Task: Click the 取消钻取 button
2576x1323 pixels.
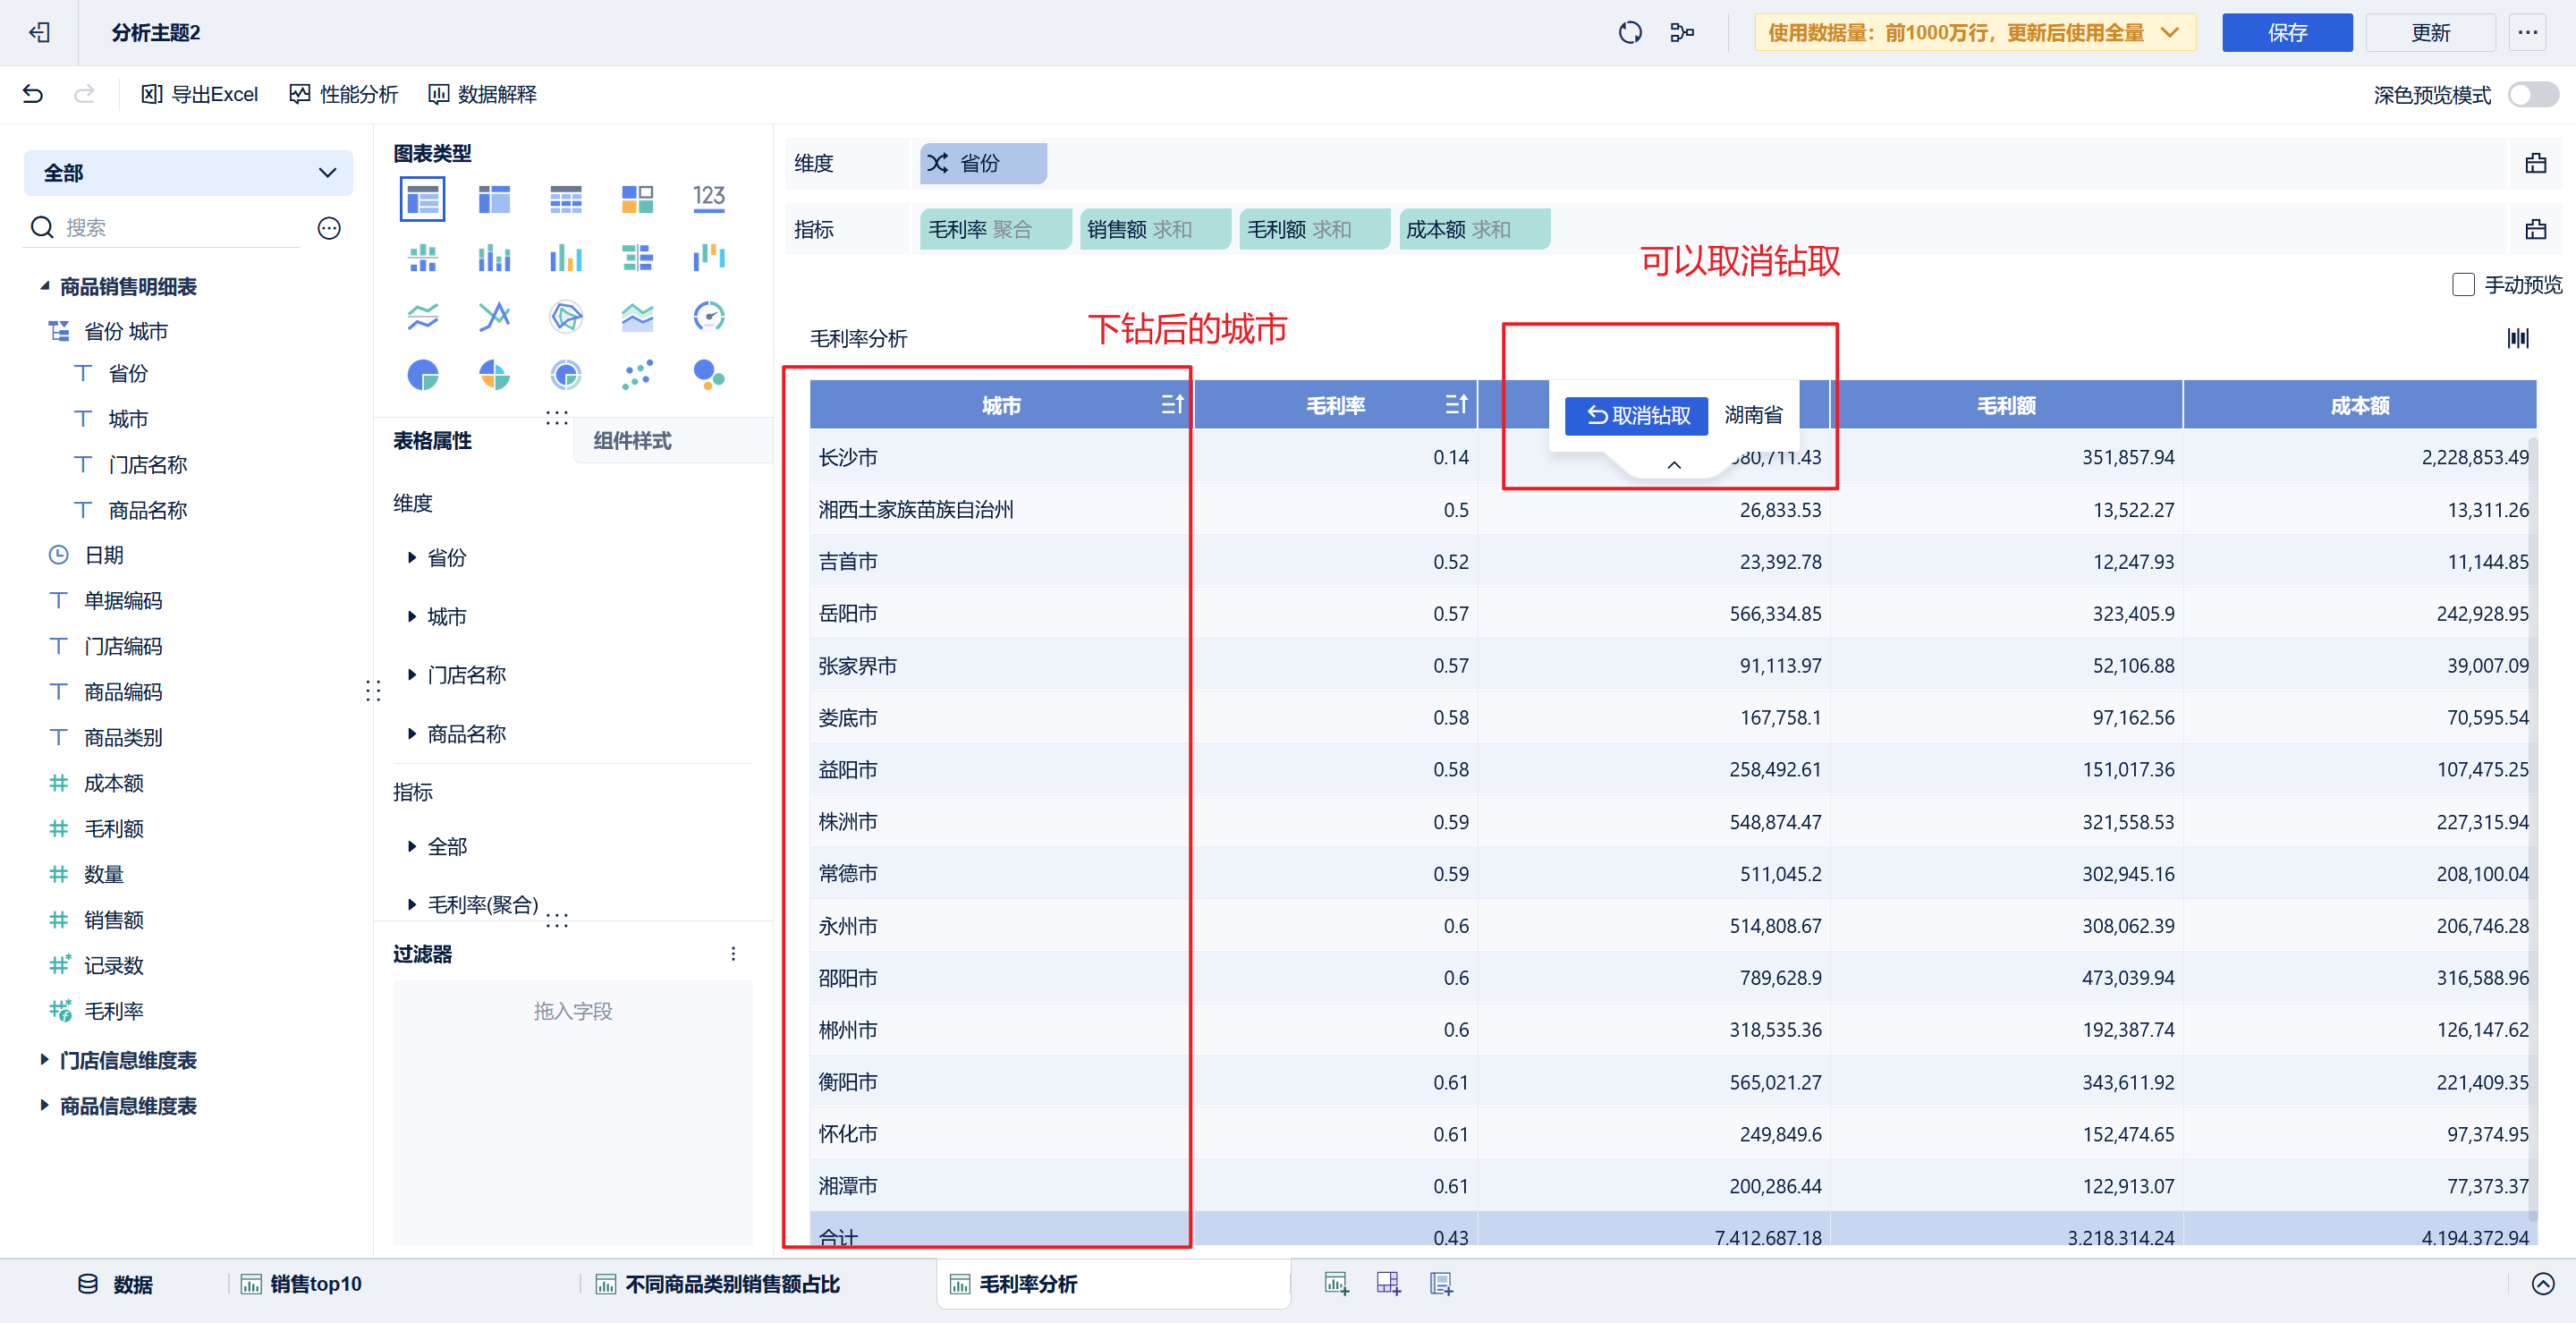Action: (1637, 415)
